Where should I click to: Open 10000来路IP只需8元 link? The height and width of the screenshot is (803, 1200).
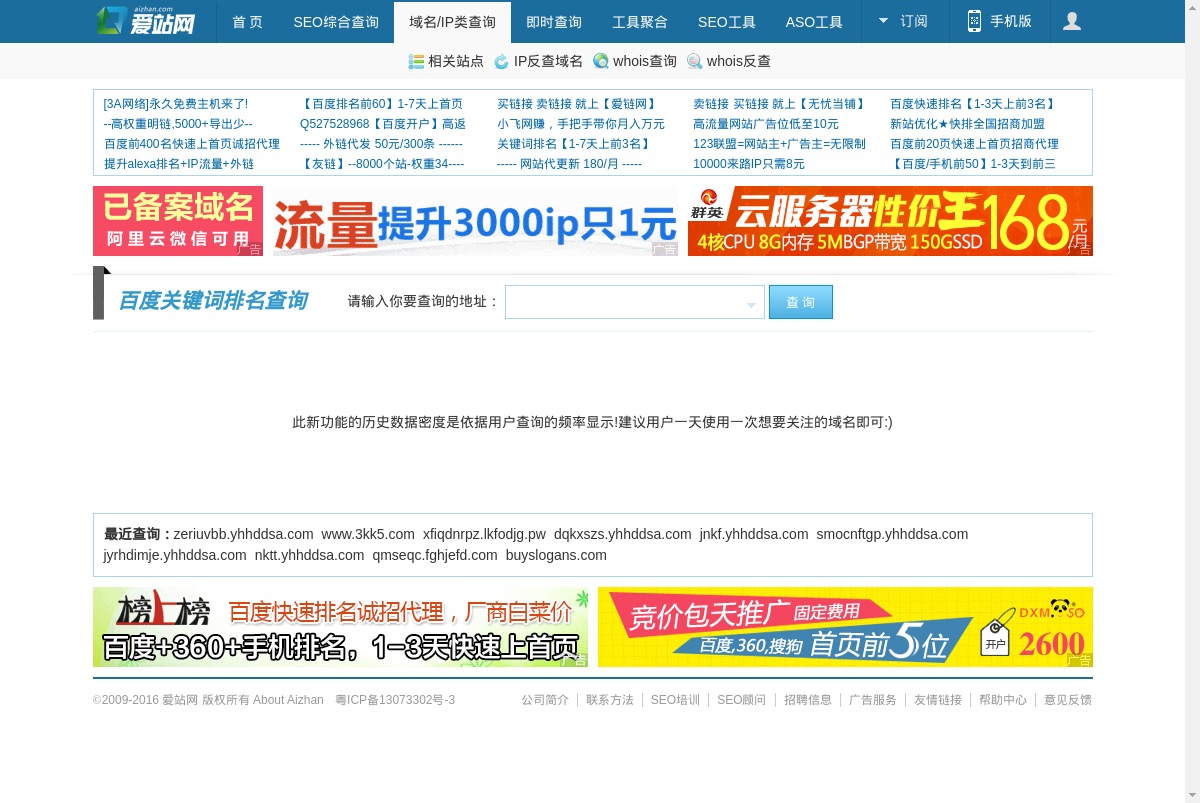749,164
